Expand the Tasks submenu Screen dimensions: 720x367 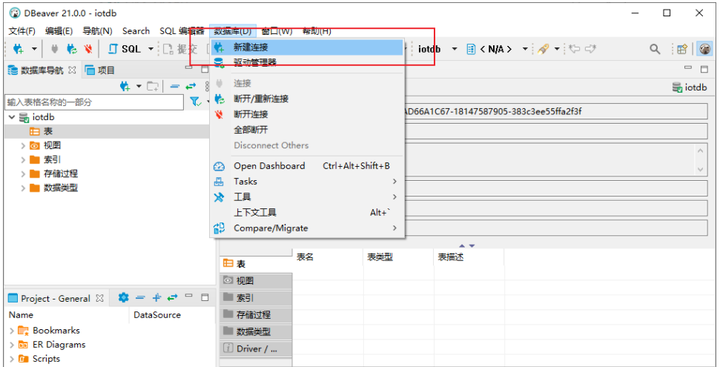pyautogui.click(x=307, y=181)
